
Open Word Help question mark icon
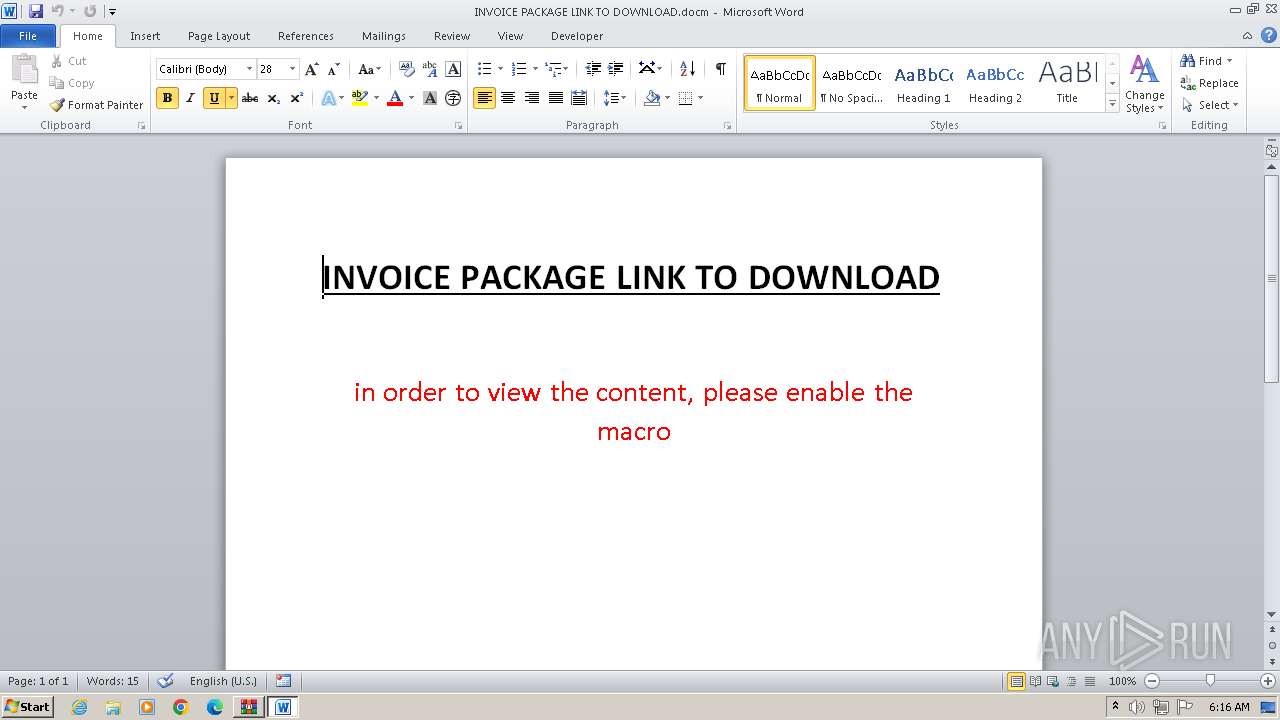1269,35
